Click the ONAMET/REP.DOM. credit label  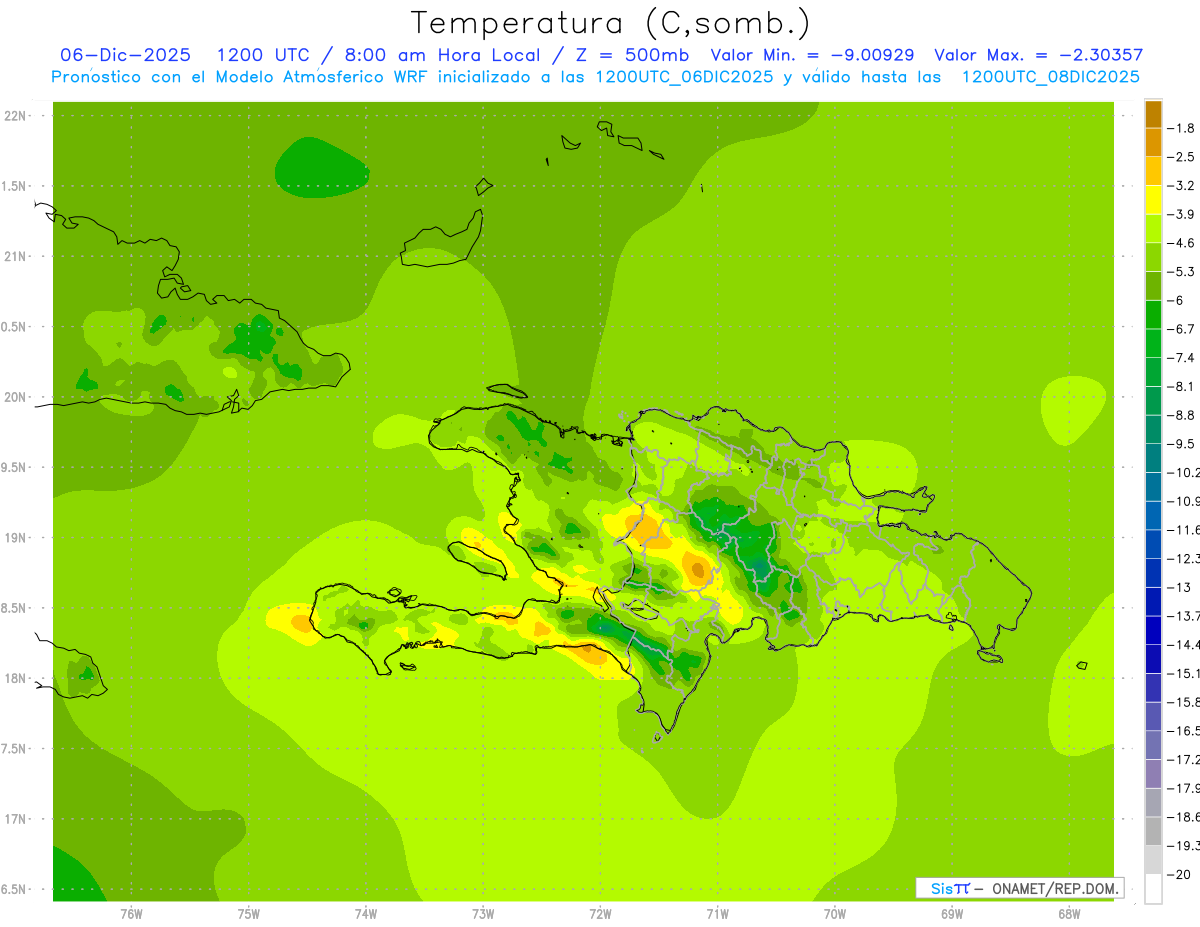pos(1055,888)
